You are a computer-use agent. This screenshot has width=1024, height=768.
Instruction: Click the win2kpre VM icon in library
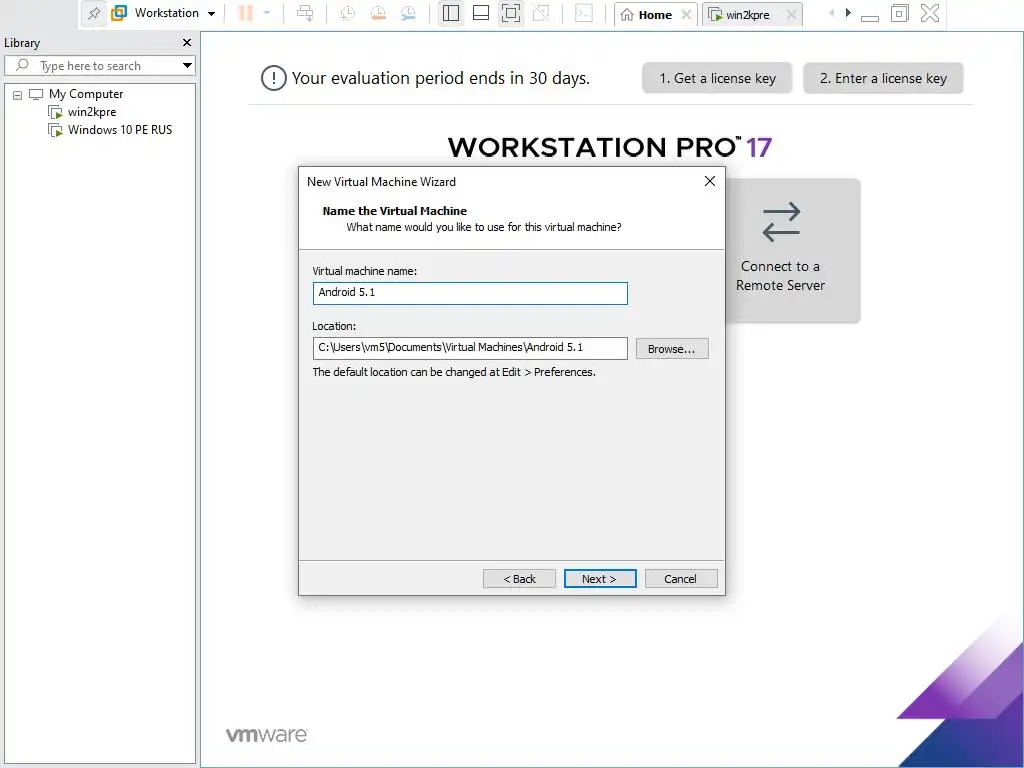[x=56, y=112]
